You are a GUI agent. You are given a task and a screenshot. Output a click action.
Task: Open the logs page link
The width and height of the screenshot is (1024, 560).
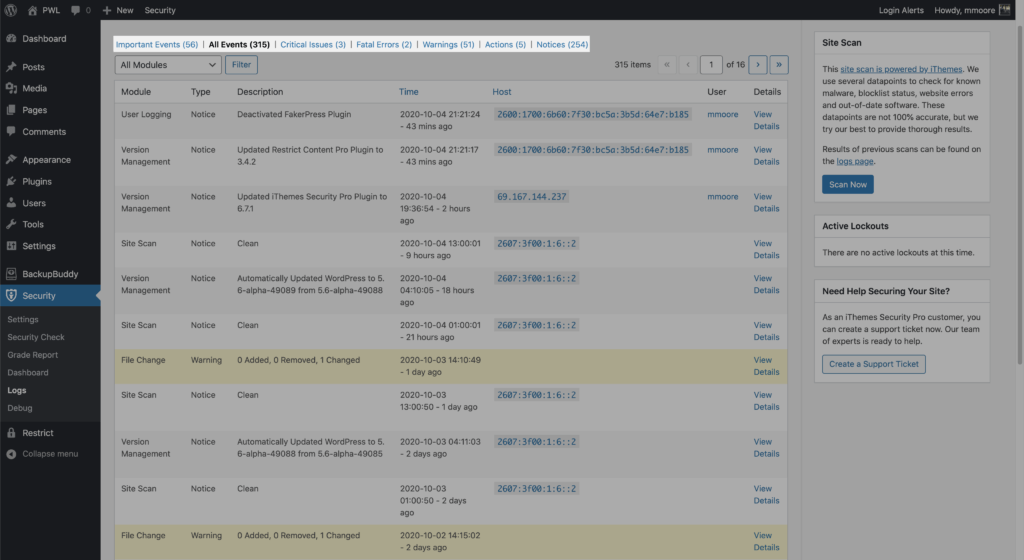point(854,161)
